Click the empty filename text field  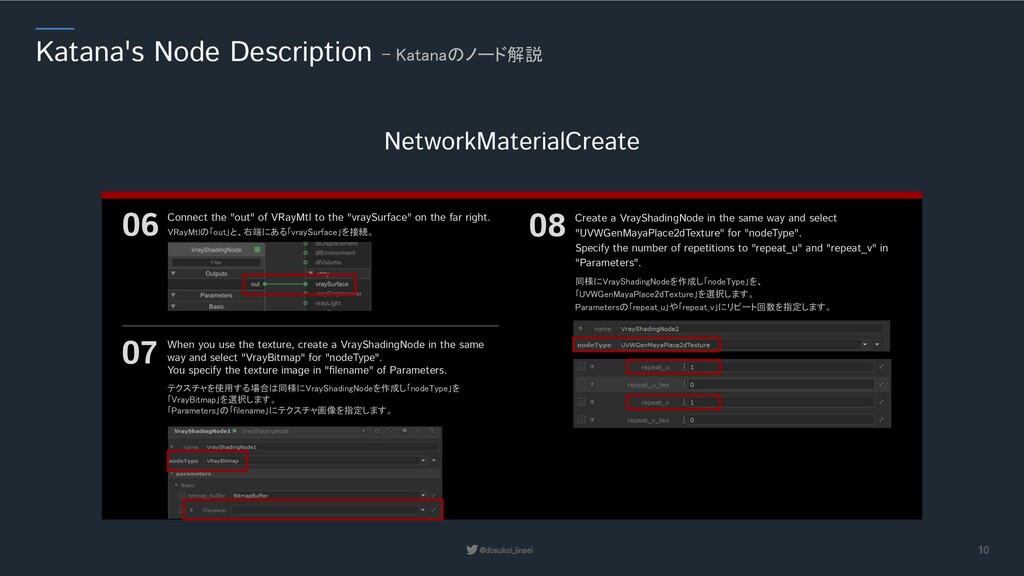click(x=325, y=510)
